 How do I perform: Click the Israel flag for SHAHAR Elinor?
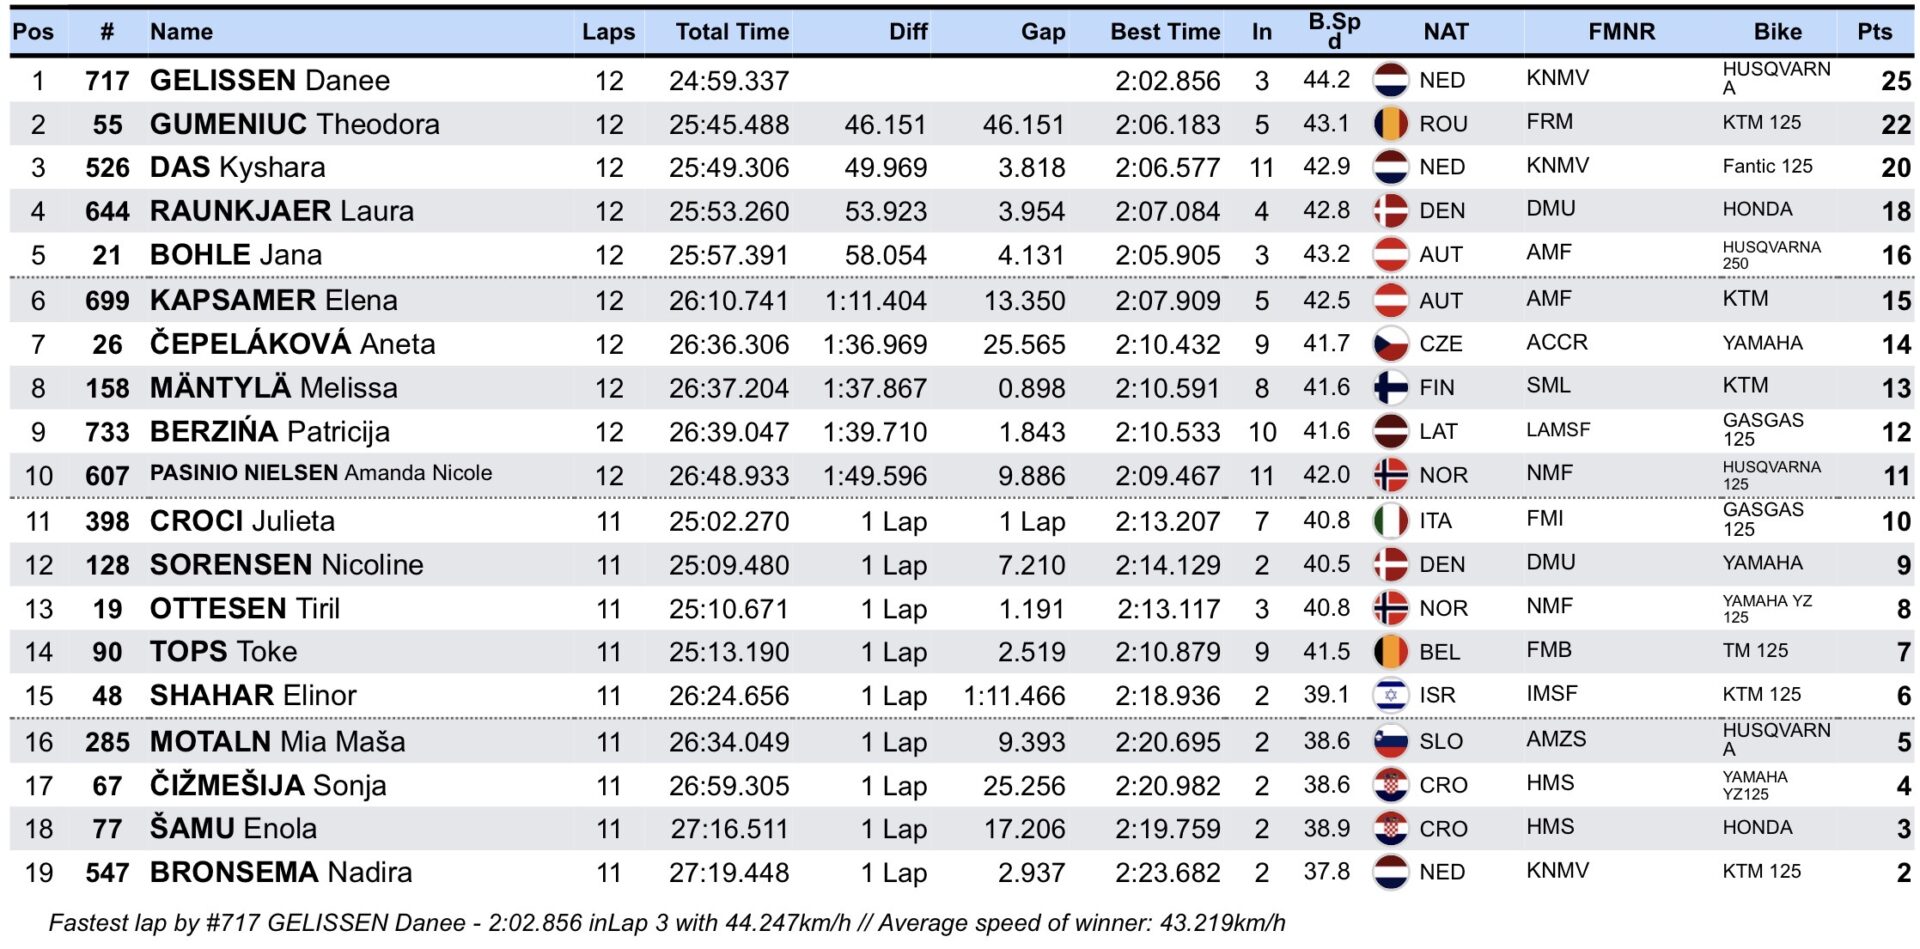pyautogui.click(x=1390, y=695)
